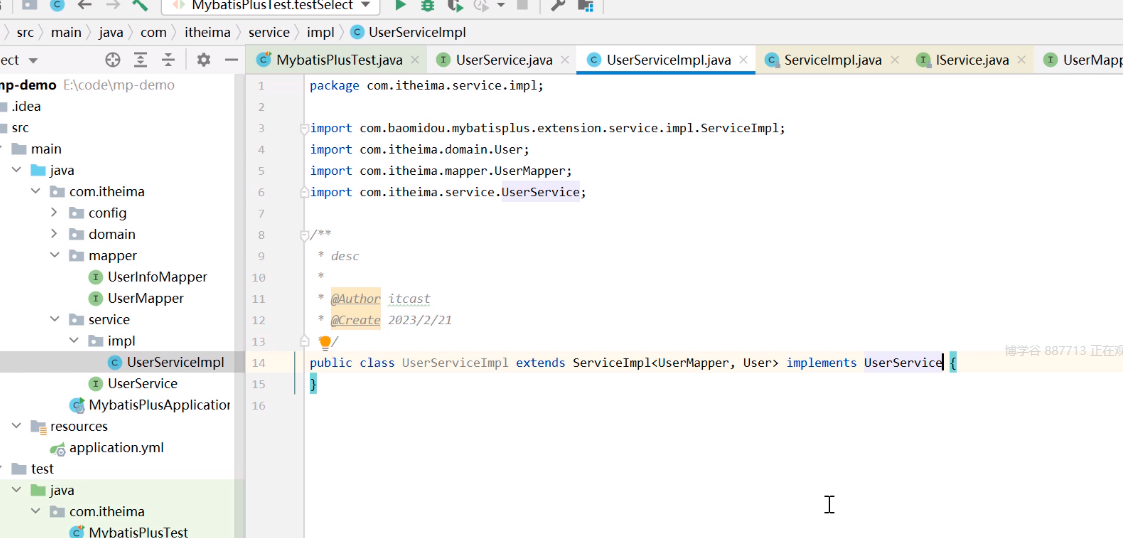Viewport: 1123px width, 538px height.
Task: Click the stop square icon
Action: point(522,6)
